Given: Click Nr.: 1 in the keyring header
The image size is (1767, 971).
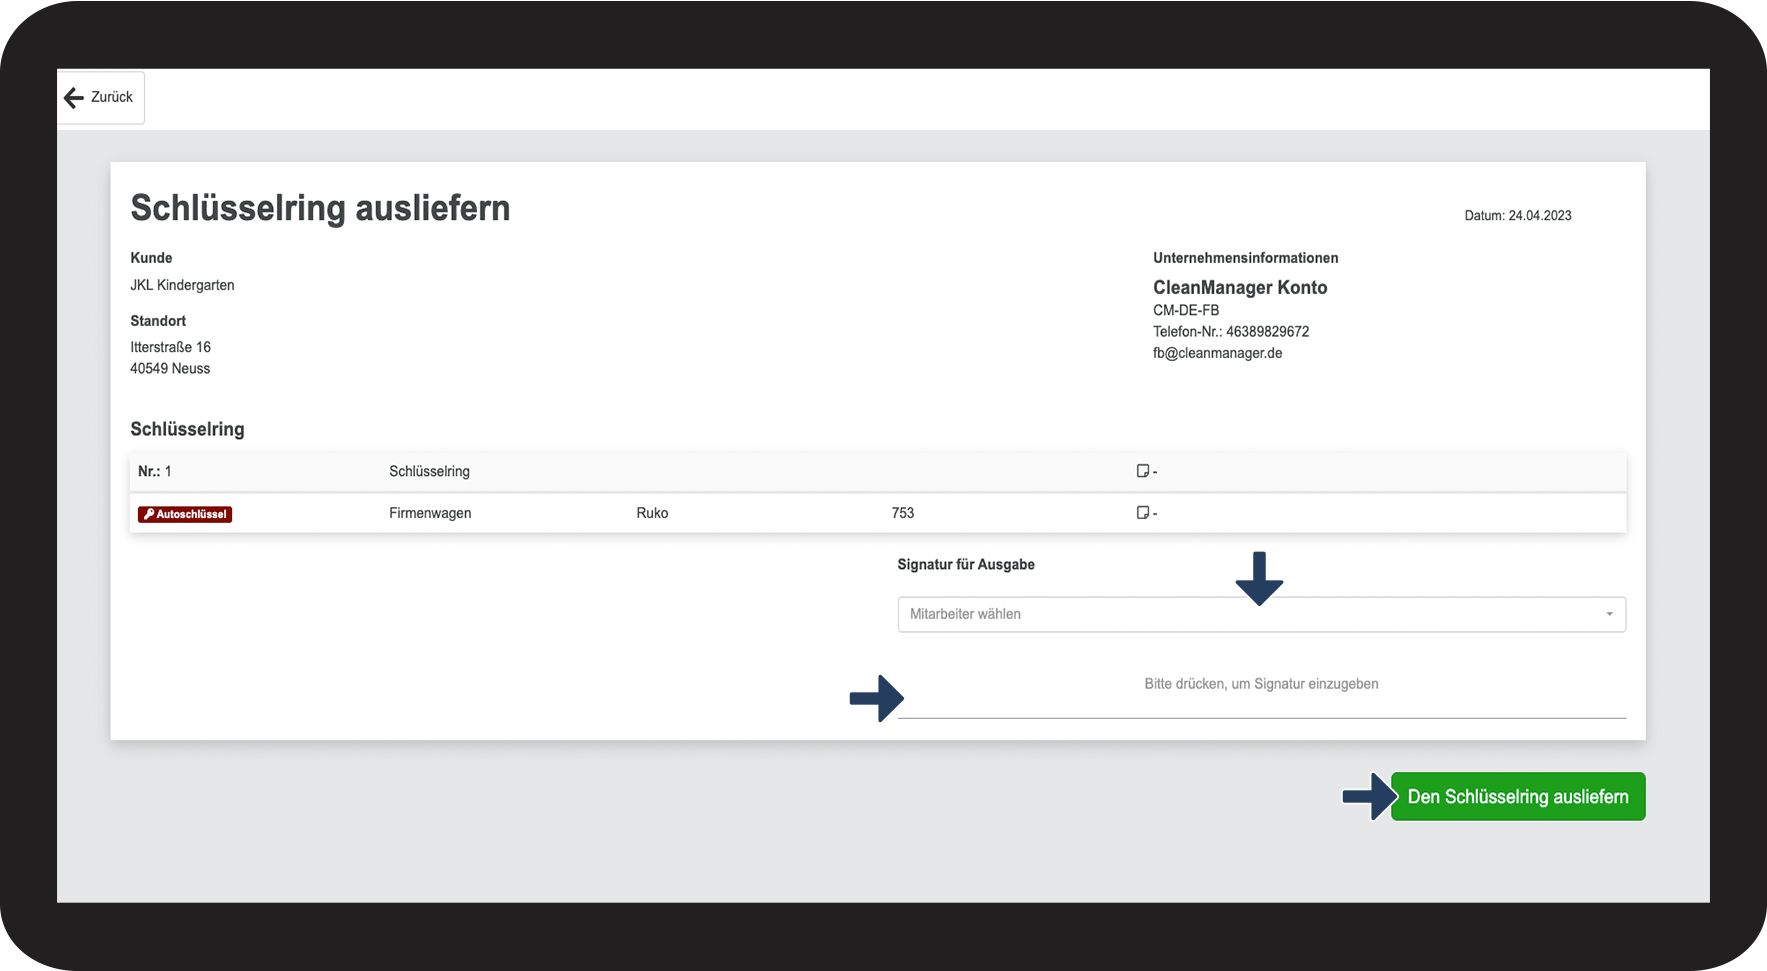Looking at the screenshot, I should coord(155,471).
